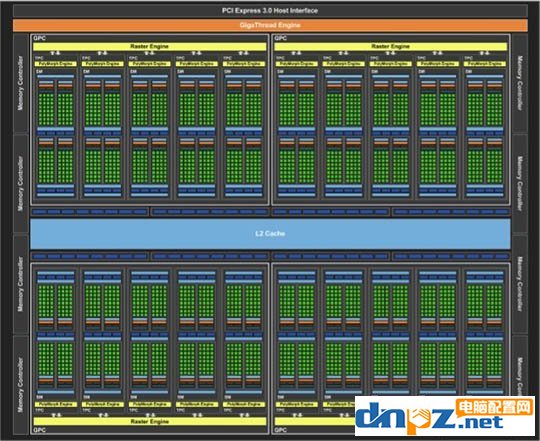Viewport: 540px width, 441px height.
Task: Select the second right Memory Controller from top
Action: (x=520, y=183)
